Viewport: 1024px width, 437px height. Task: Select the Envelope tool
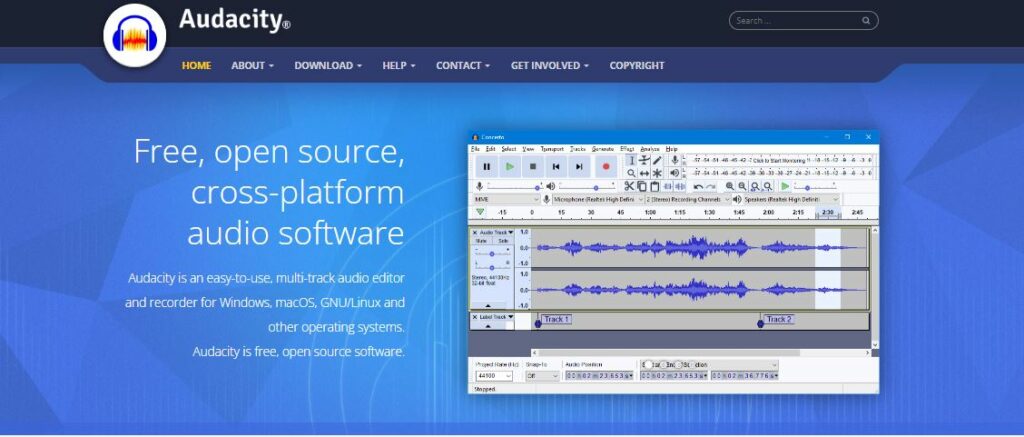[644, 160]
